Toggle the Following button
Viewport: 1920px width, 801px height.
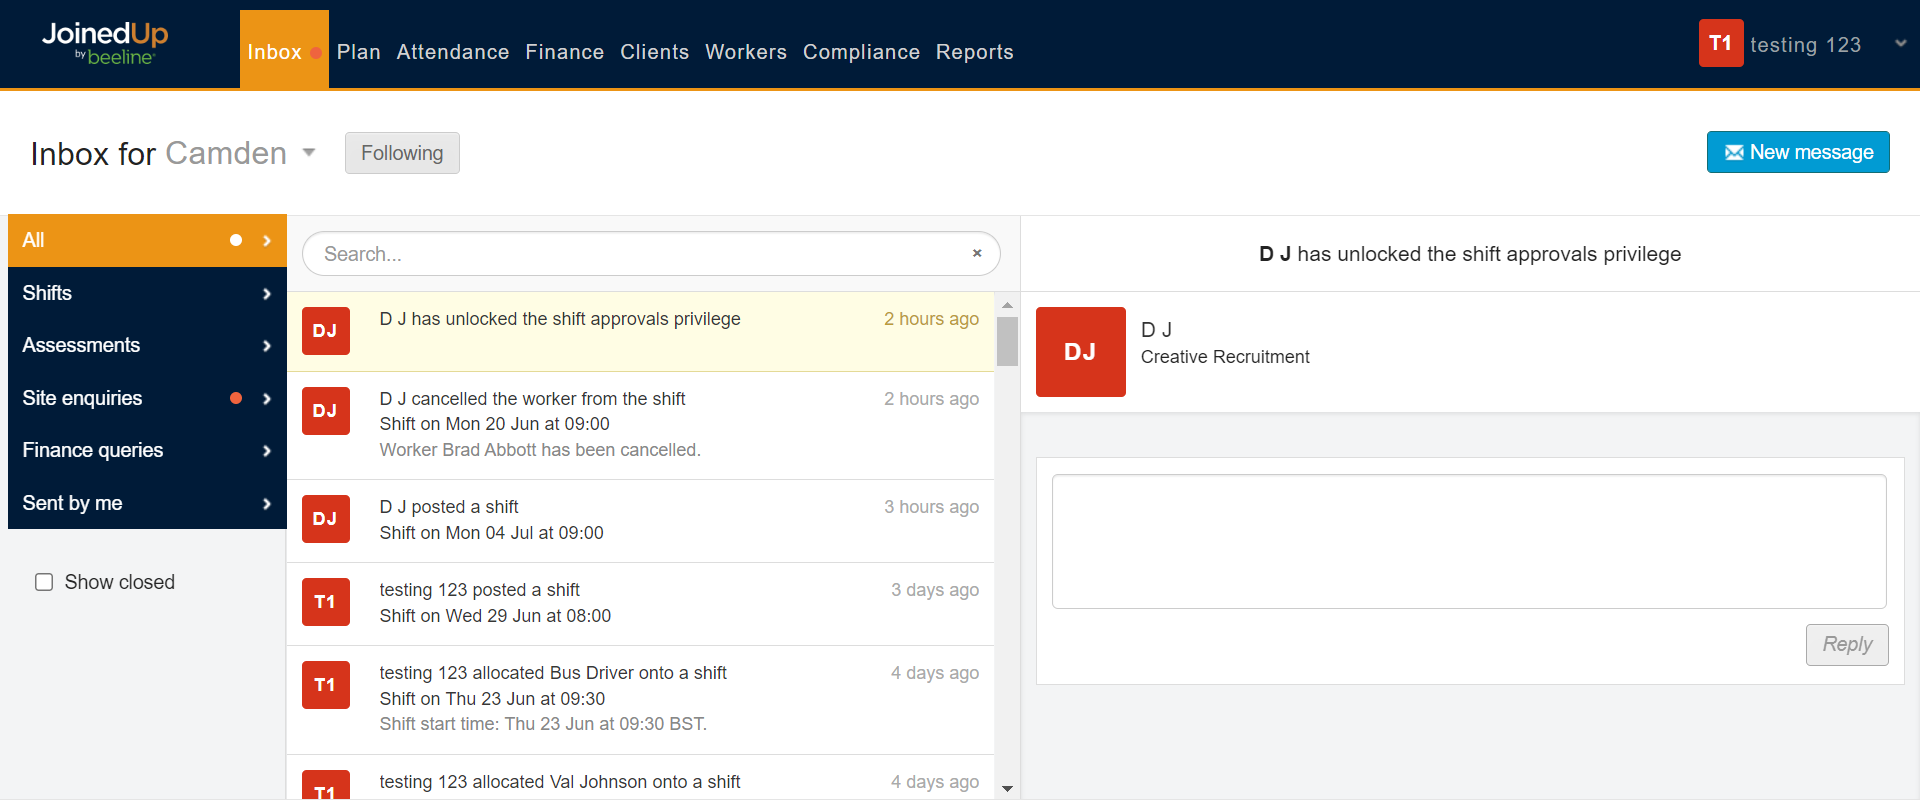402,153
